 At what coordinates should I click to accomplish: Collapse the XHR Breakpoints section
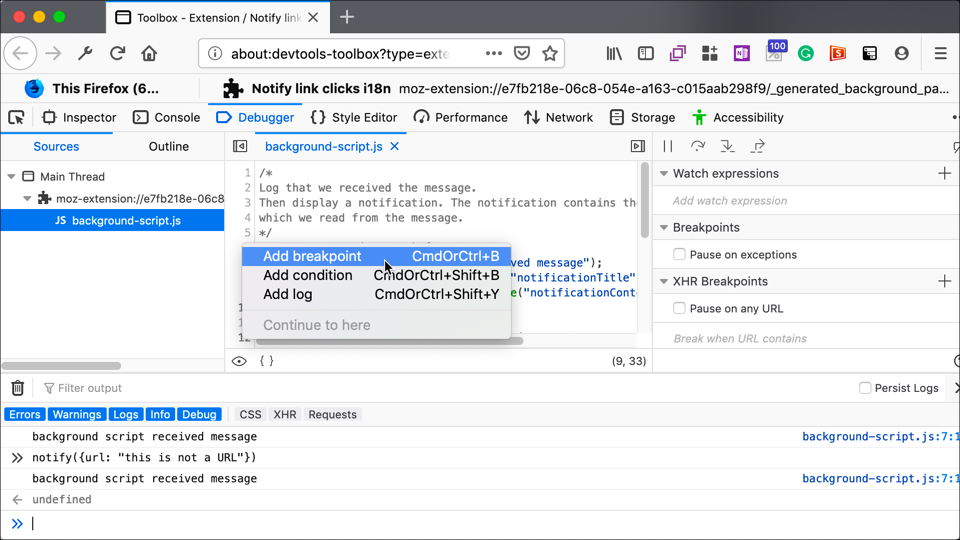[664, 282]
